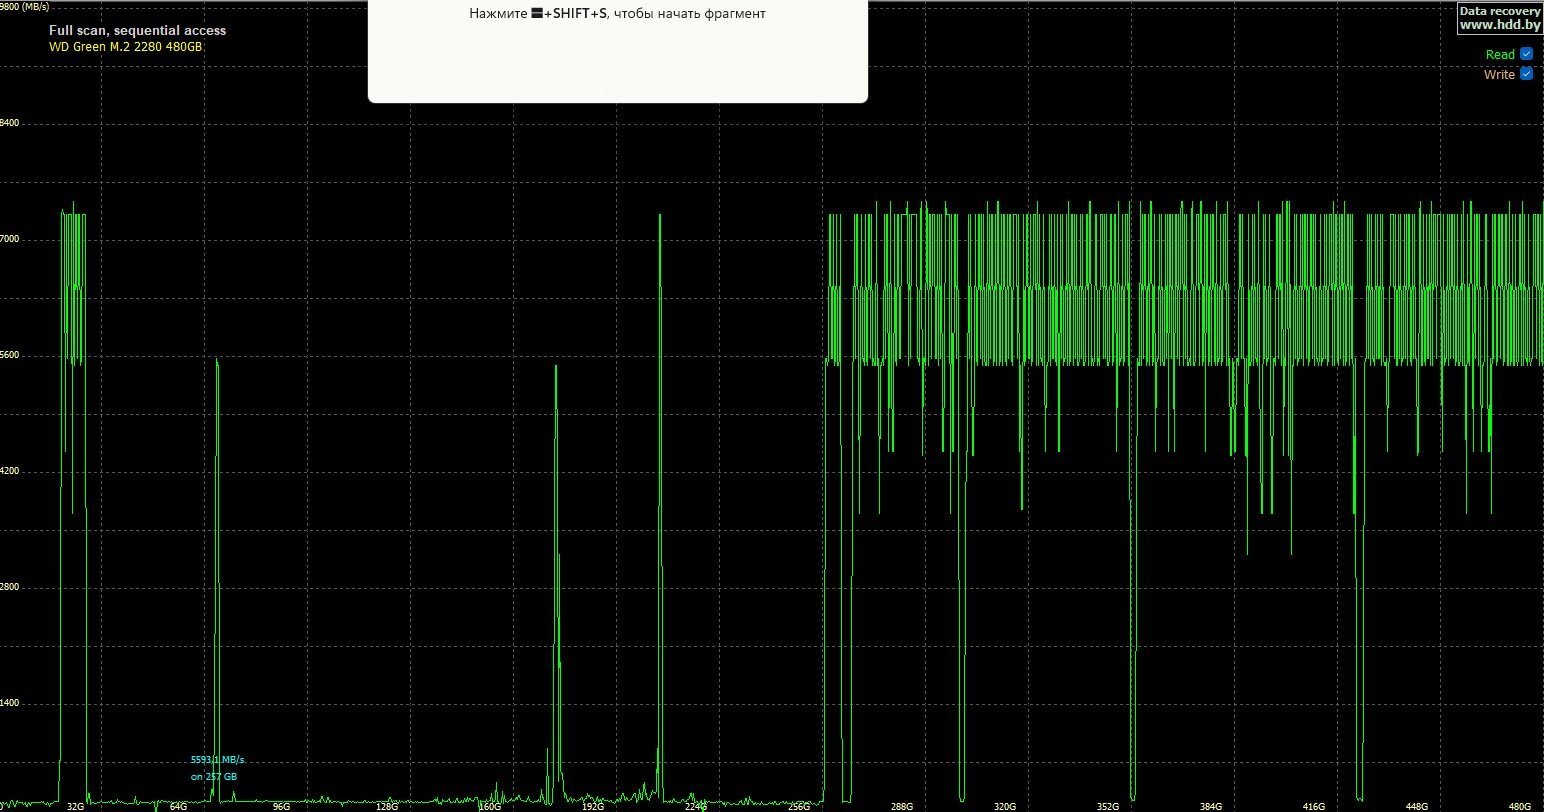
Task: Click the 9800 (MB/s) axis label
Action: tap(24, 6)
